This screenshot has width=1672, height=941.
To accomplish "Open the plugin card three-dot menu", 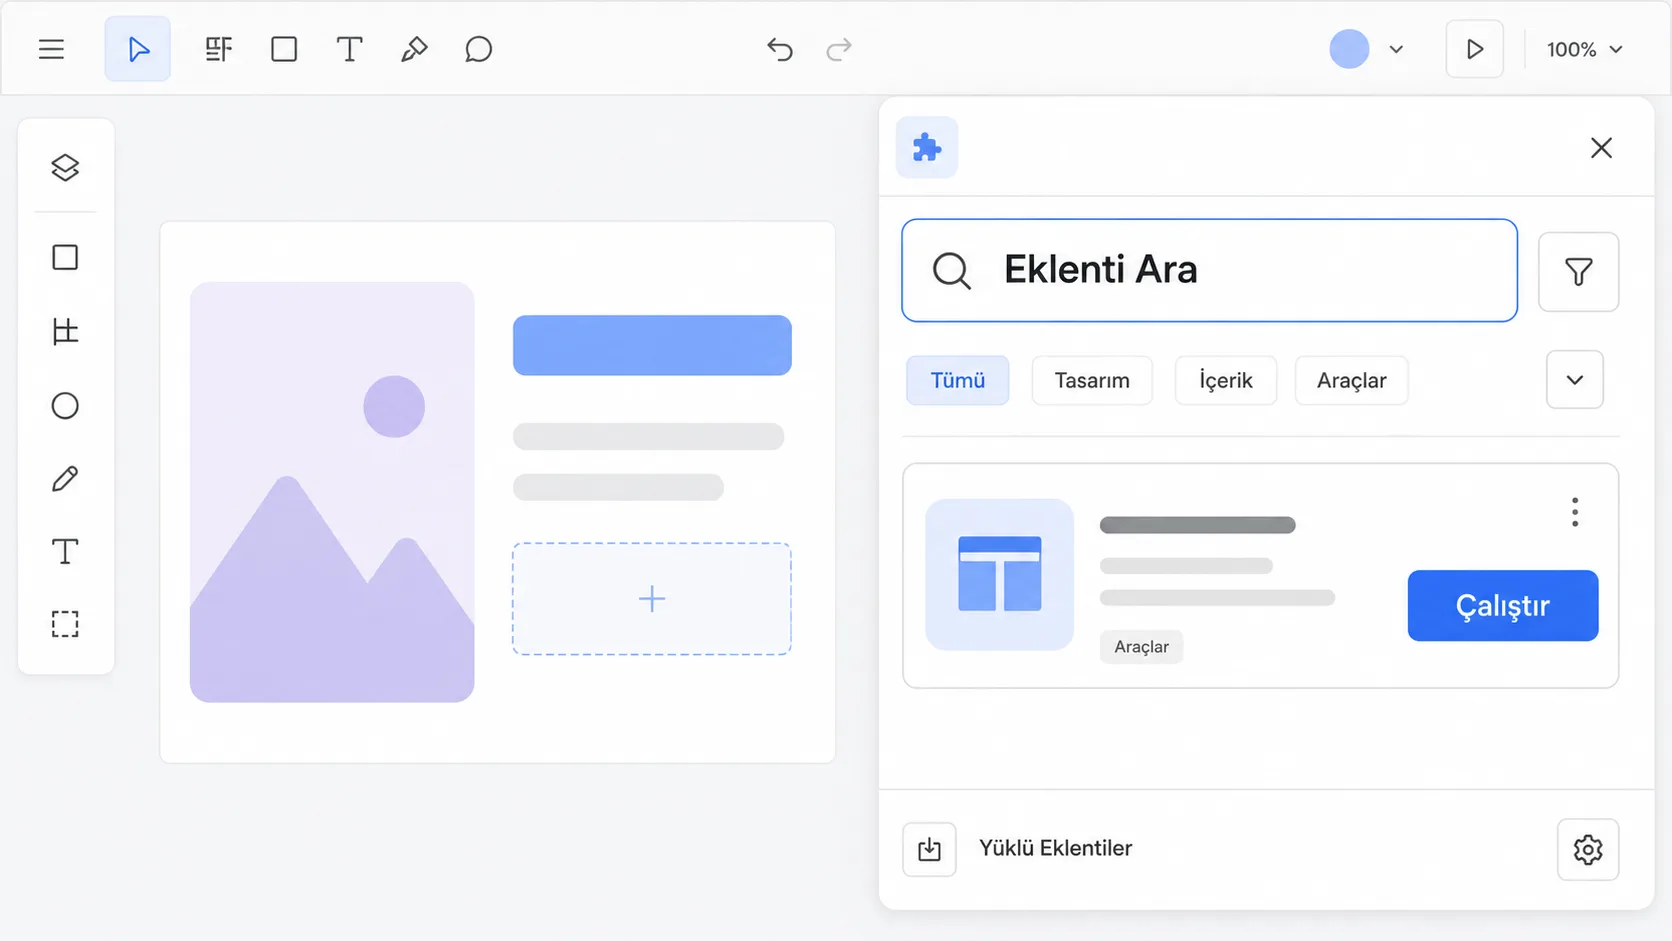I will [1575, 512].
